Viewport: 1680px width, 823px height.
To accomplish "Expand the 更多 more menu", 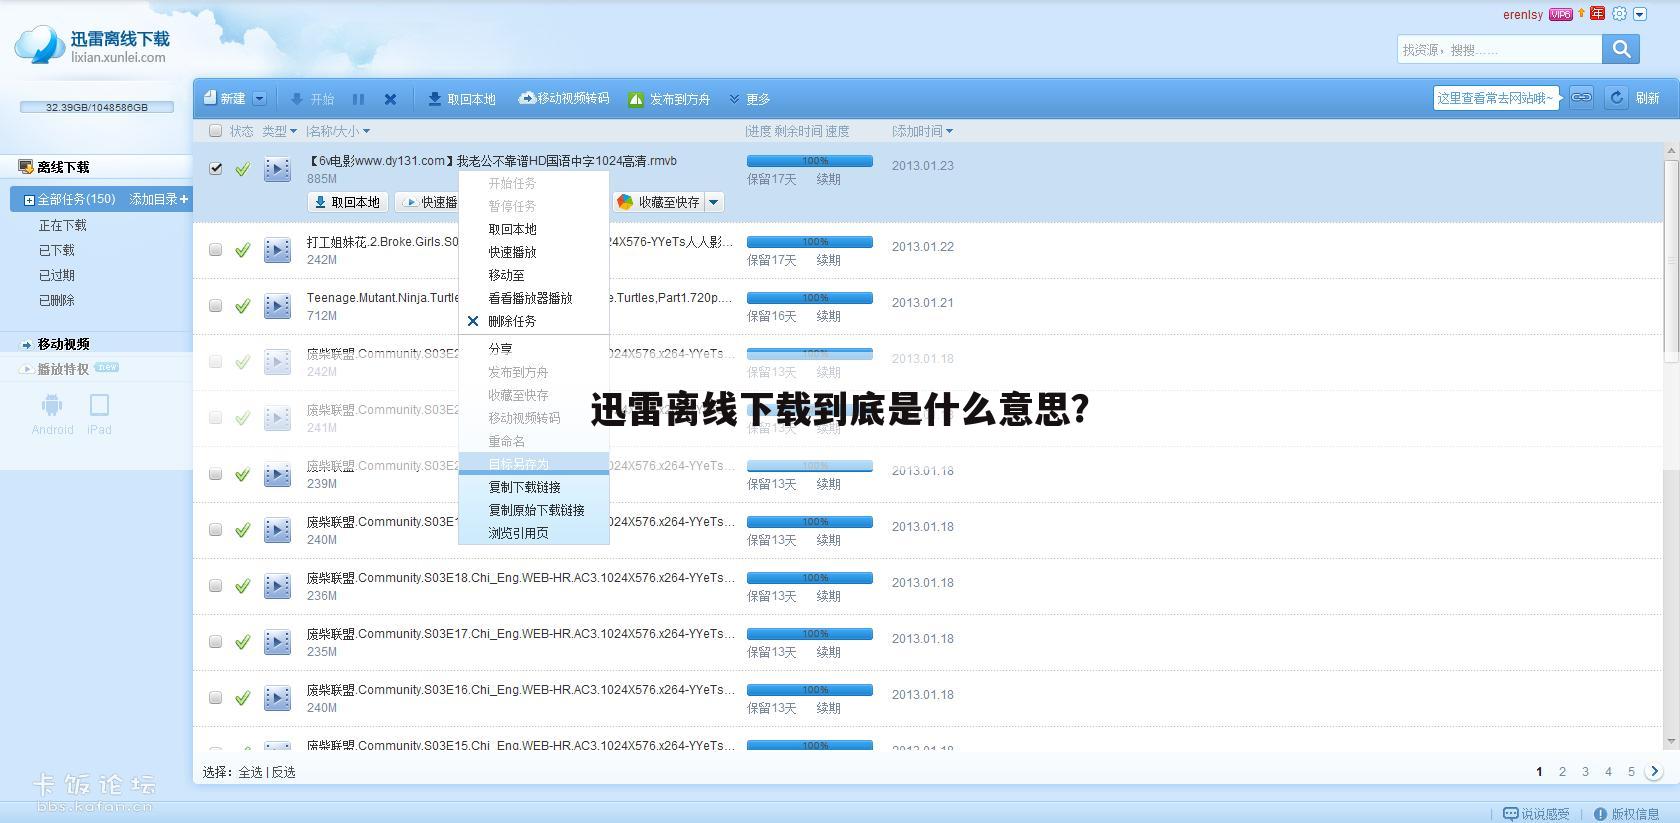I will (750, 99).
